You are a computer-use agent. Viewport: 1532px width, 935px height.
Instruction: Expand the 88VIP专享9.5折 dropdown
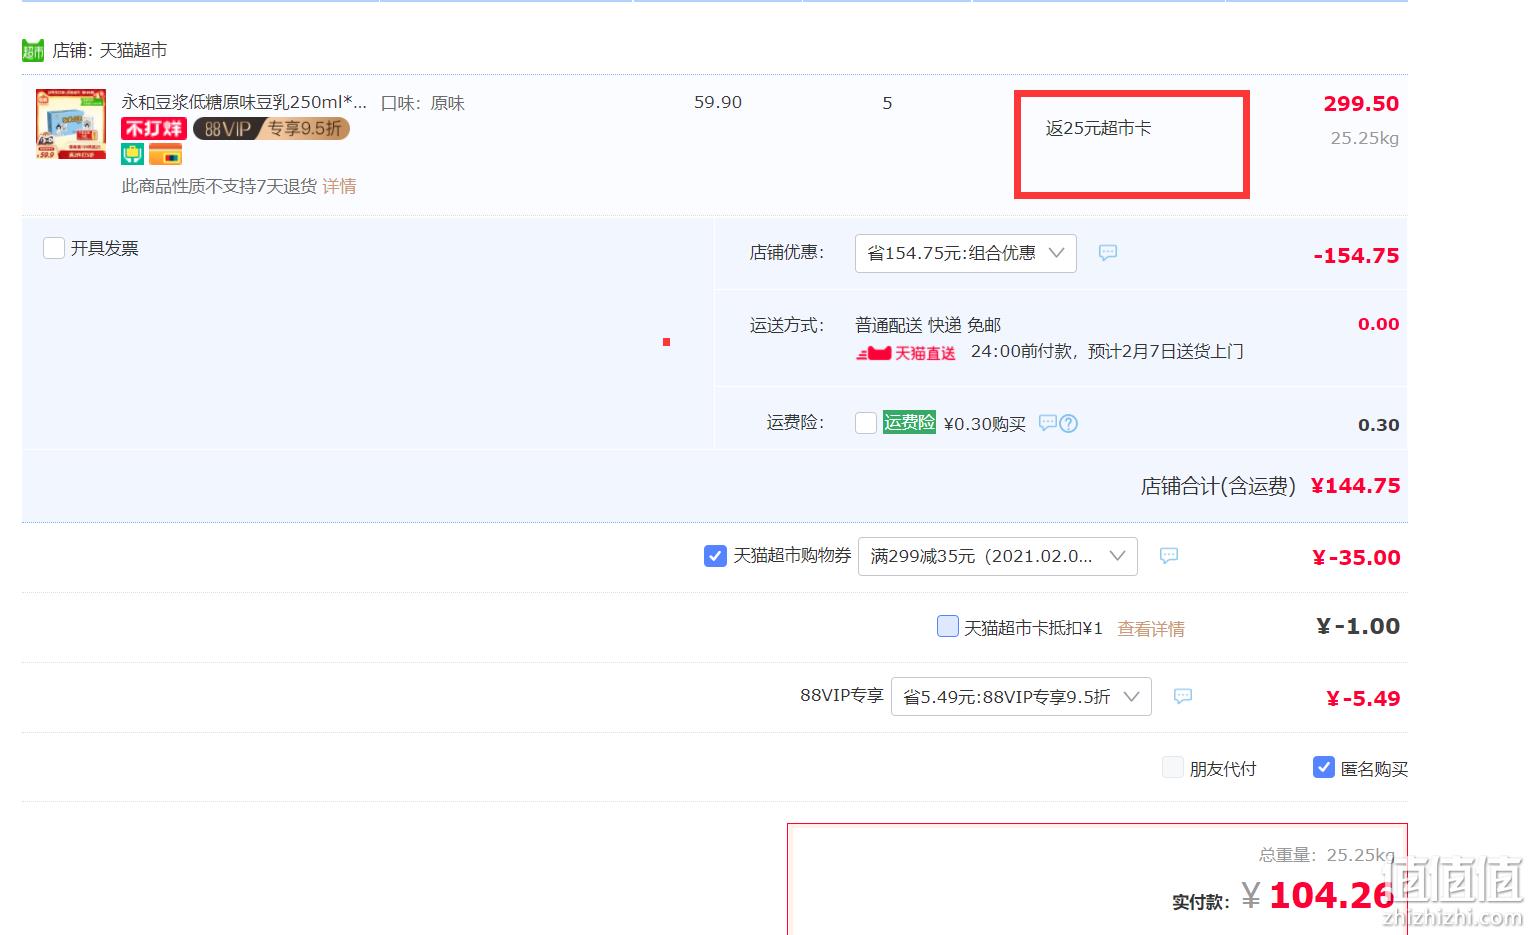point(1021,697)
